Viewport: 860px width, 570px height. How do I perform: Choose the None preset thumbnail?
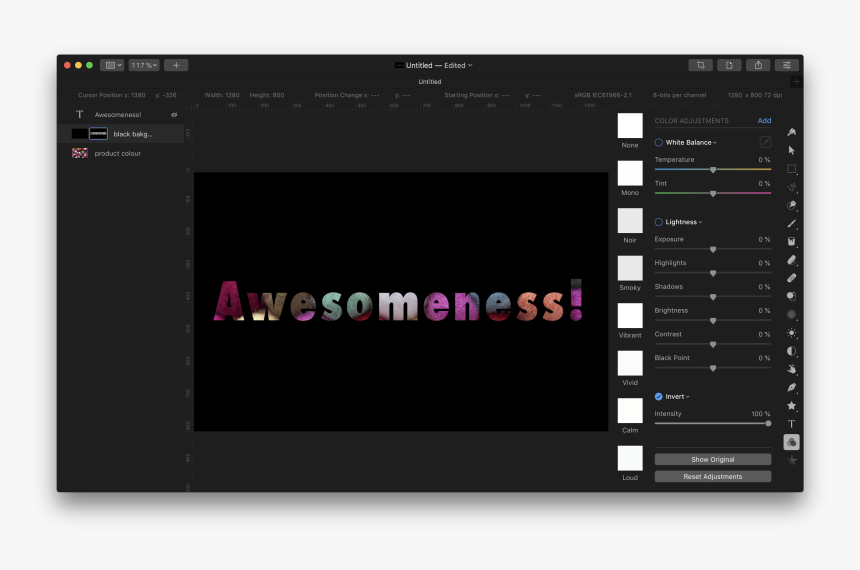(630, 126)
